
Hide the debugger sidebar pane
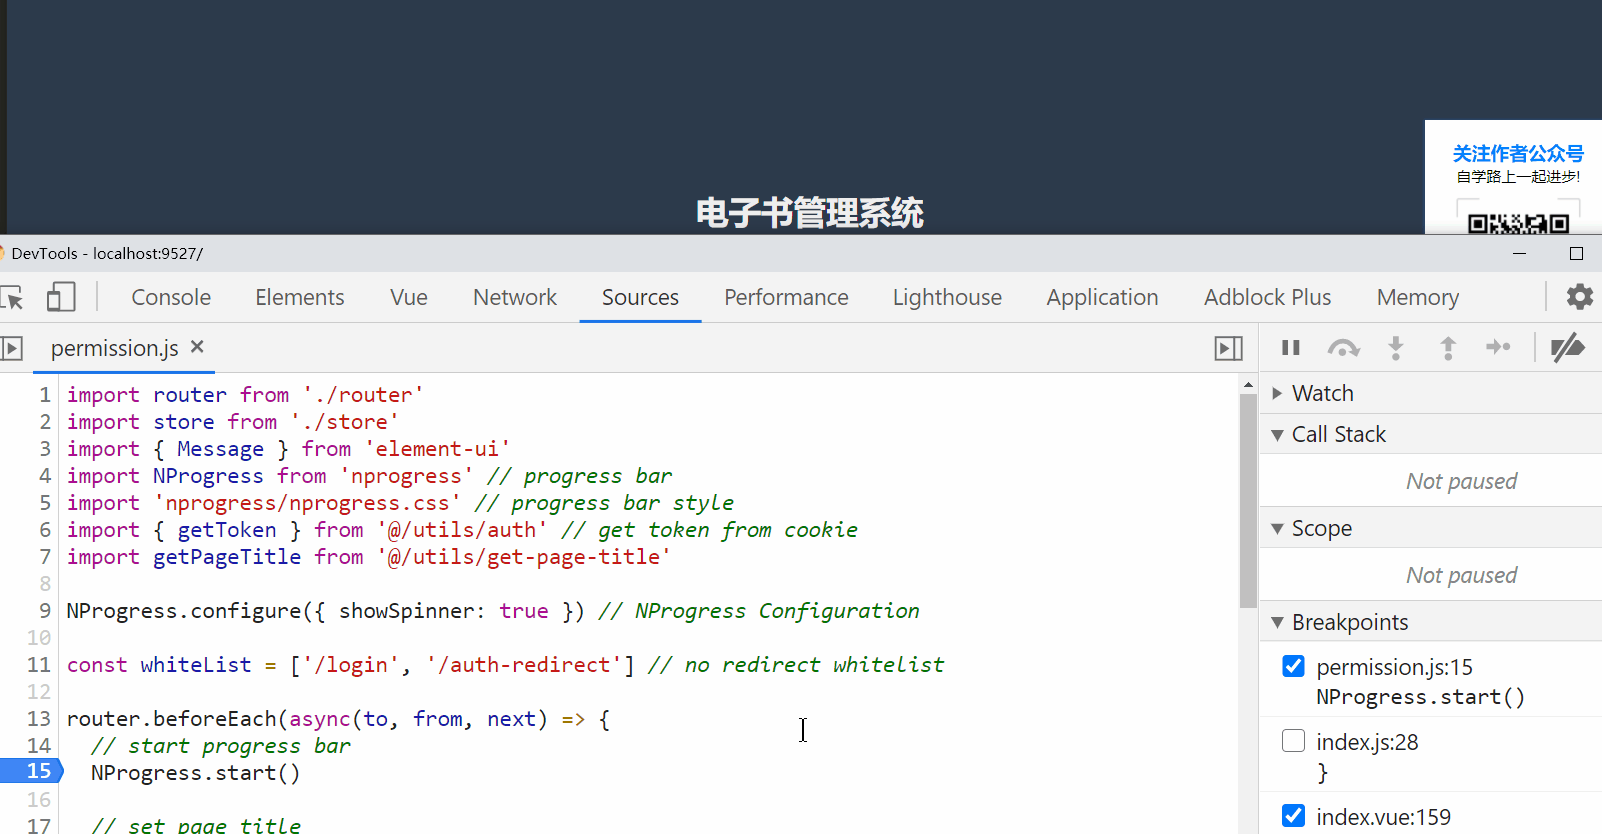[x=1229, y=348]
